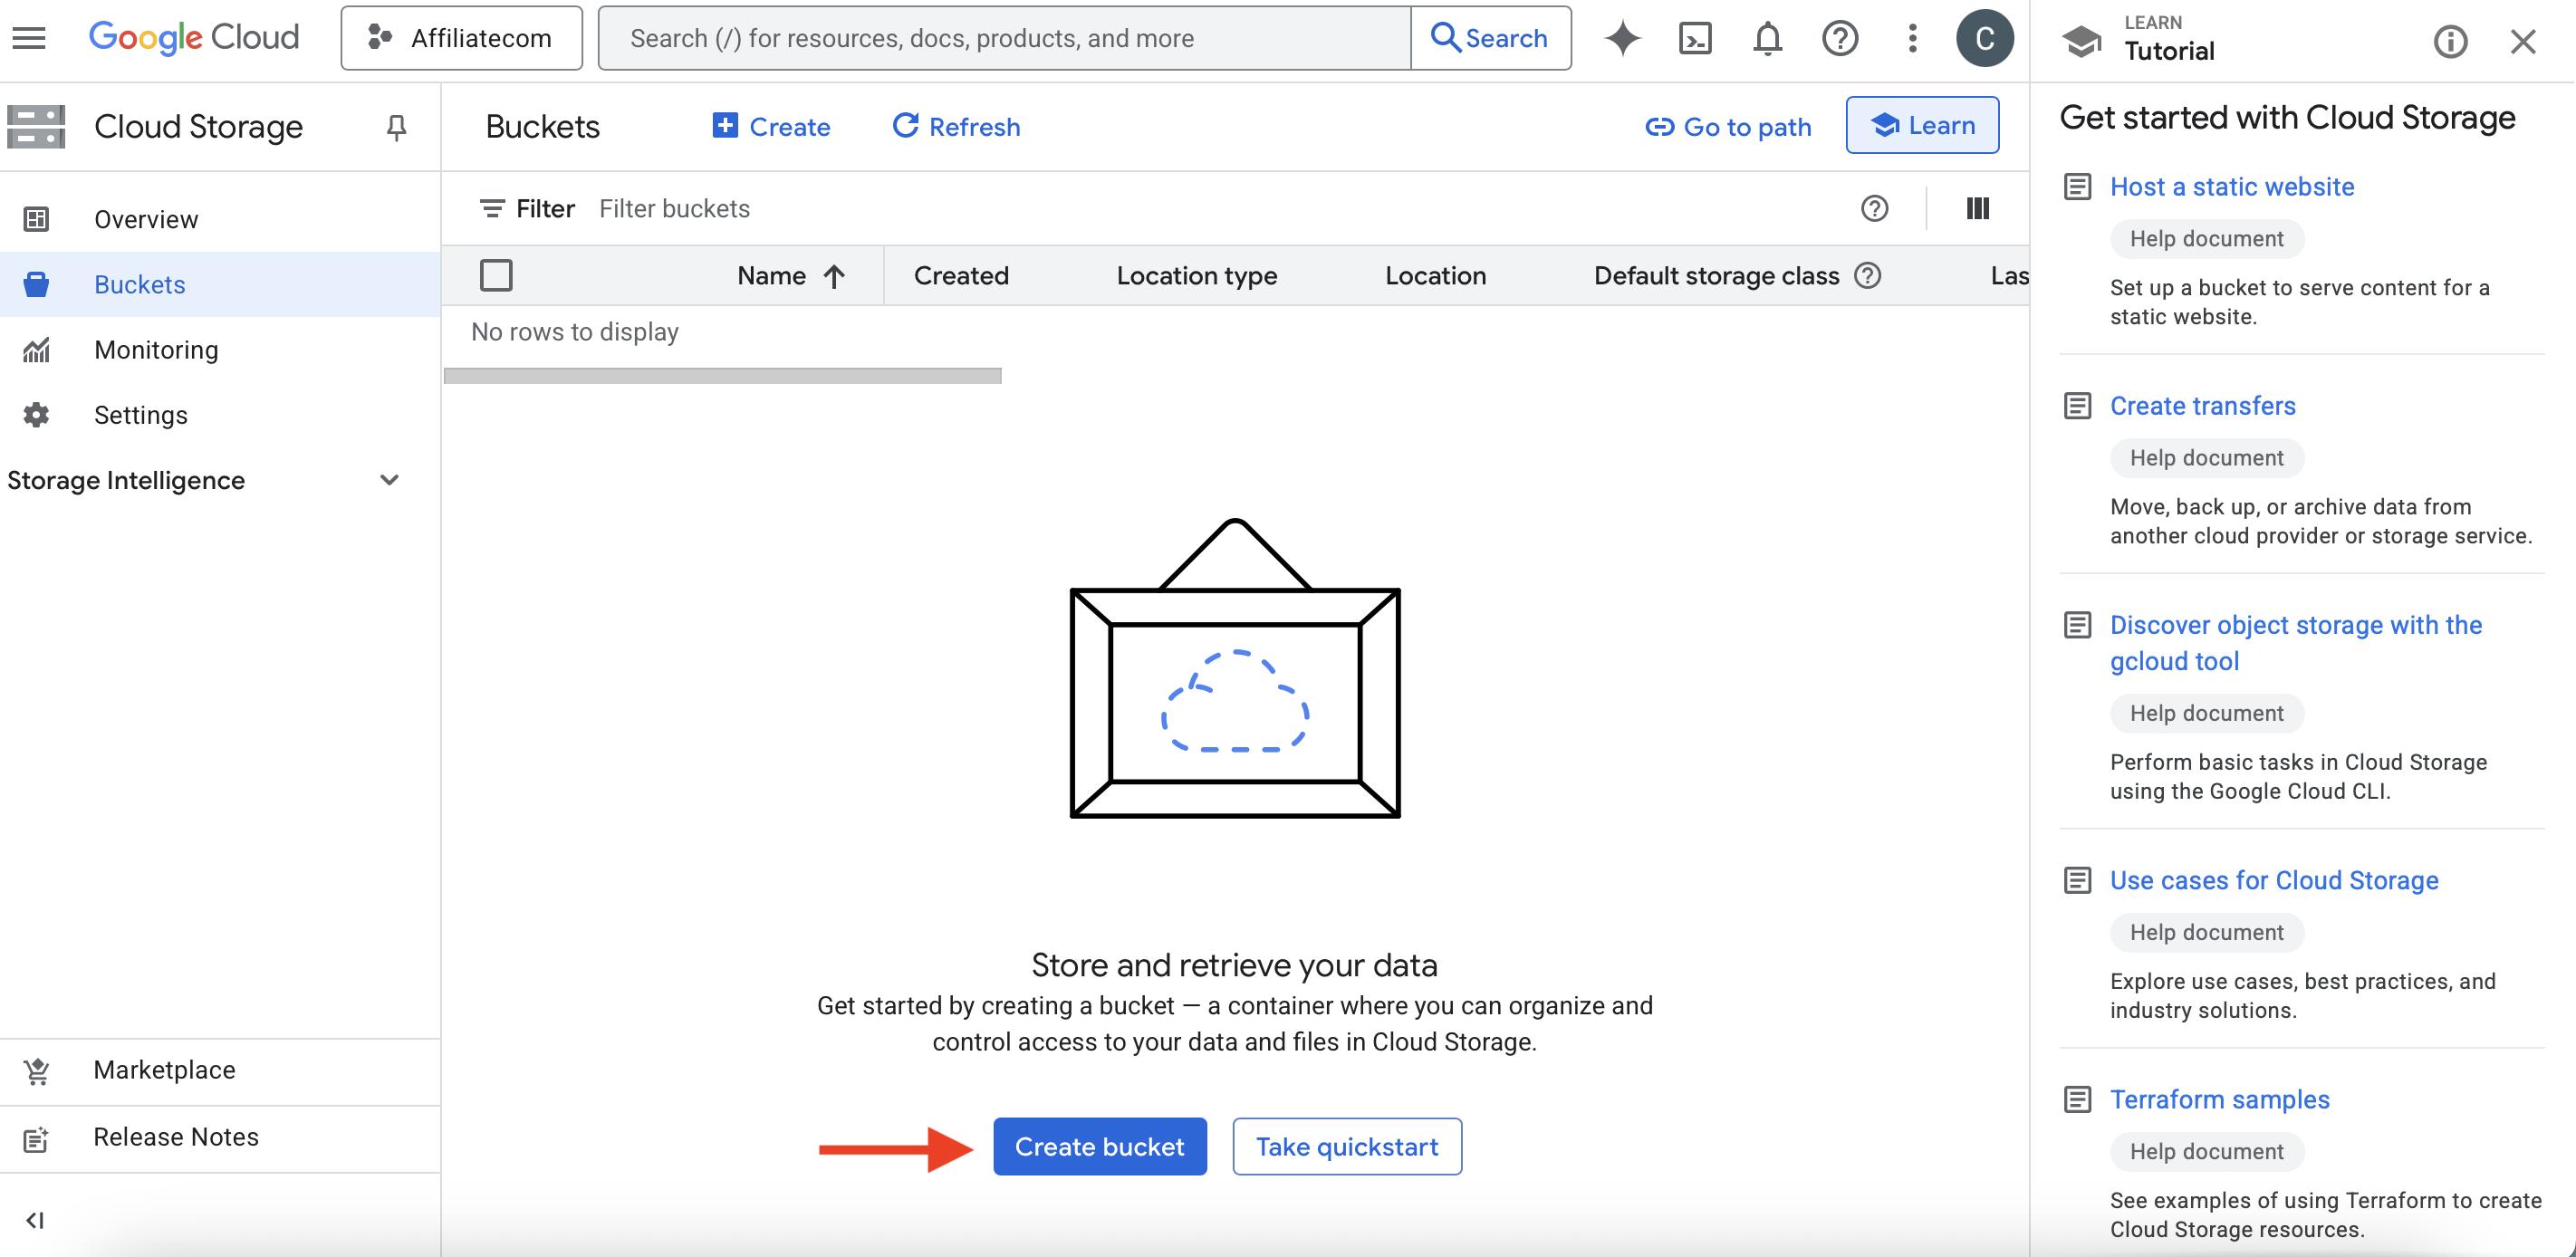Sort by the Name column
The height and width of the screenshot is (1257, 2576).
771,276
